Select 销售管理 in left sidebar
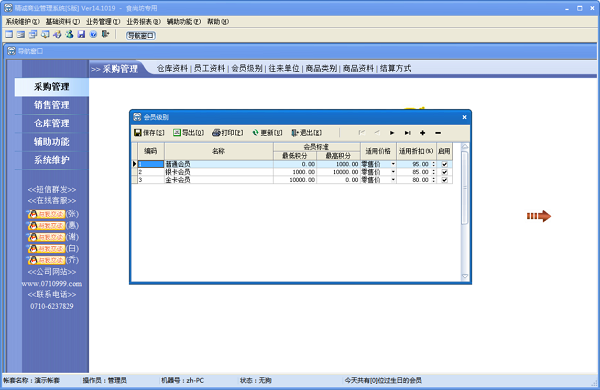The image size is (600, 390). click(x=52, y=105)
